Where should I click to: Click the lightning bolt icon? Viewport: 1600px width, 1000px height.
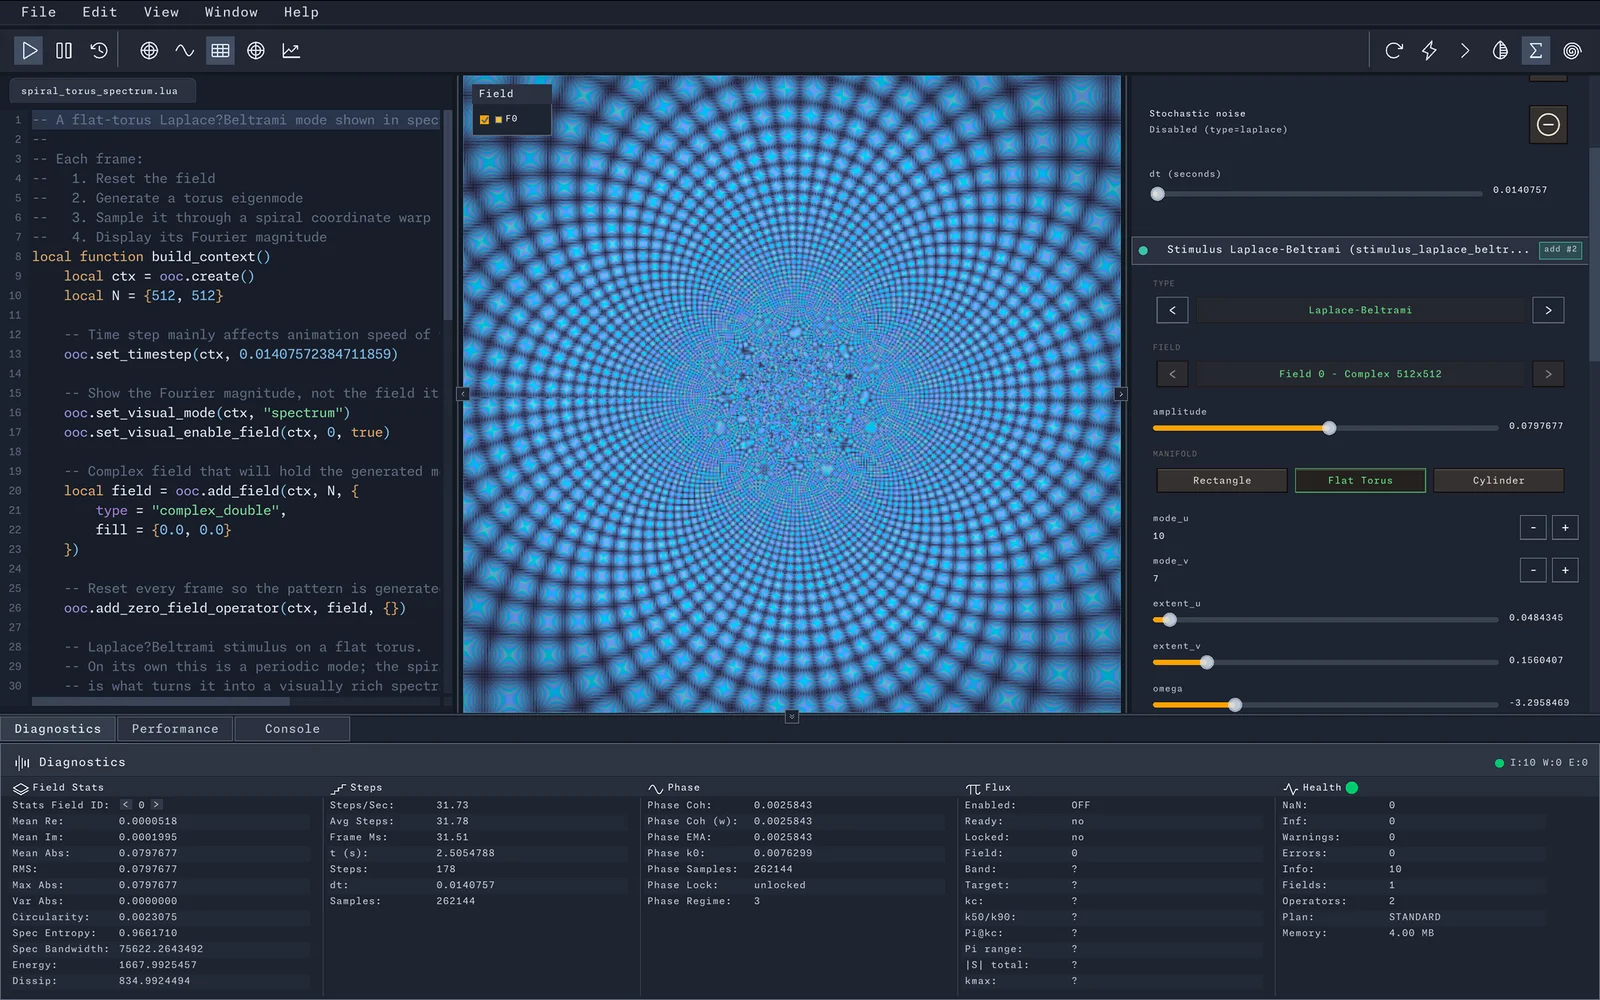[x=1429, y=50]
